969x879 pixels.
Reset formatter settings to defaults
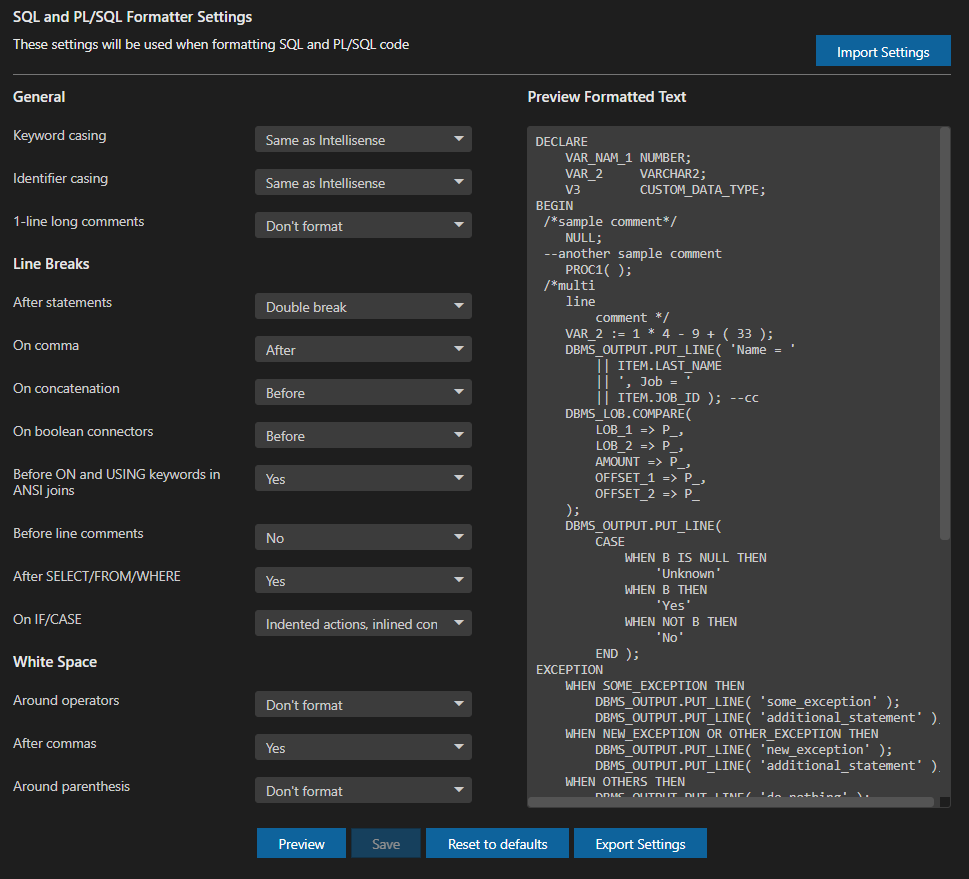coord(497,843)
